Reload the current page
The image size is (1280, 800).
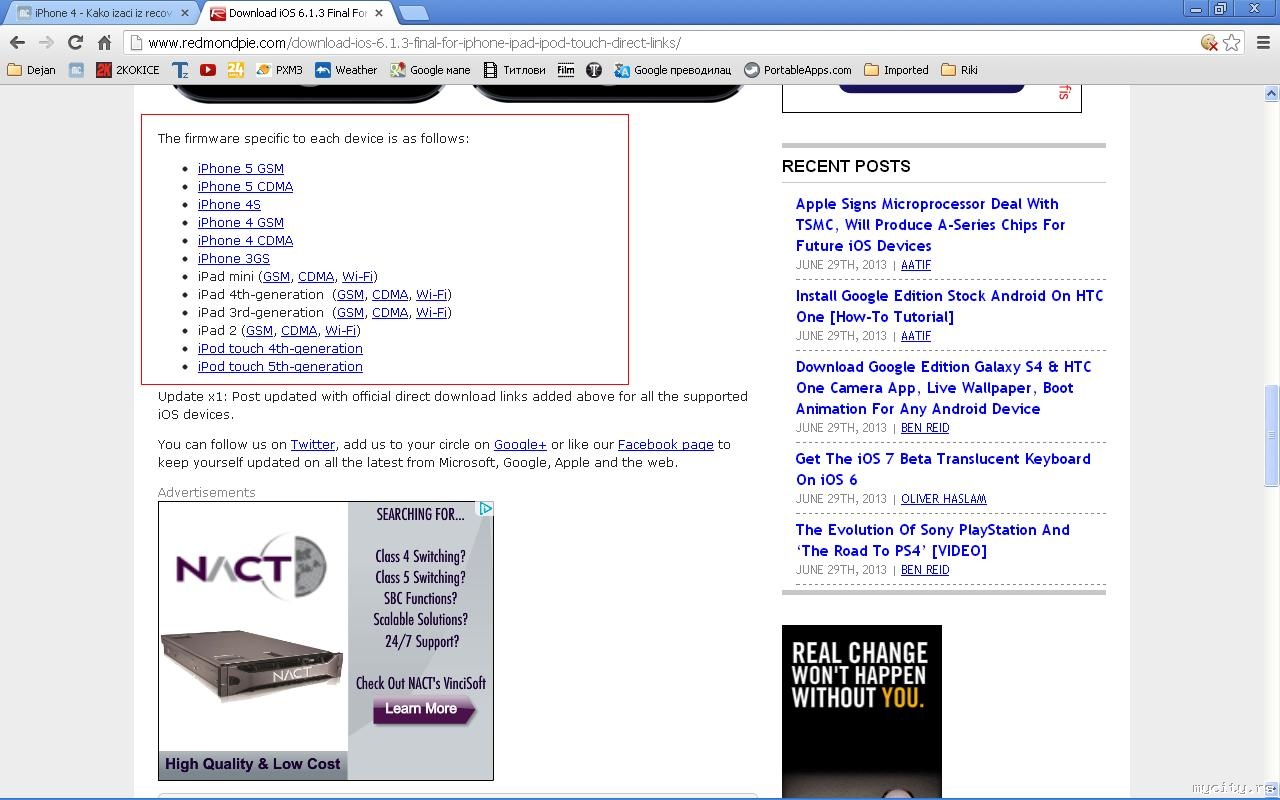[x=75, y=43]
